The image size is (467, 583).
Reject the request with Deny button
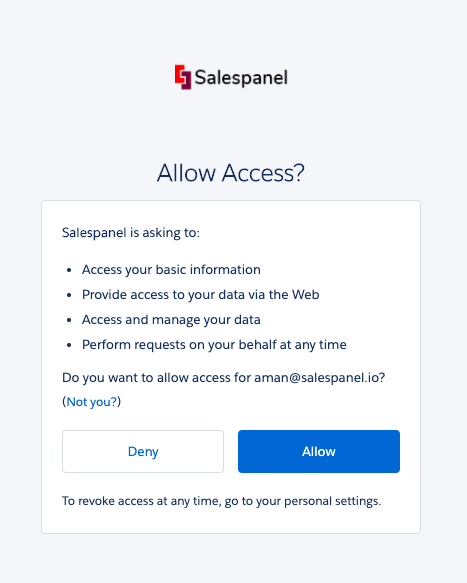(x=143, y=451)
